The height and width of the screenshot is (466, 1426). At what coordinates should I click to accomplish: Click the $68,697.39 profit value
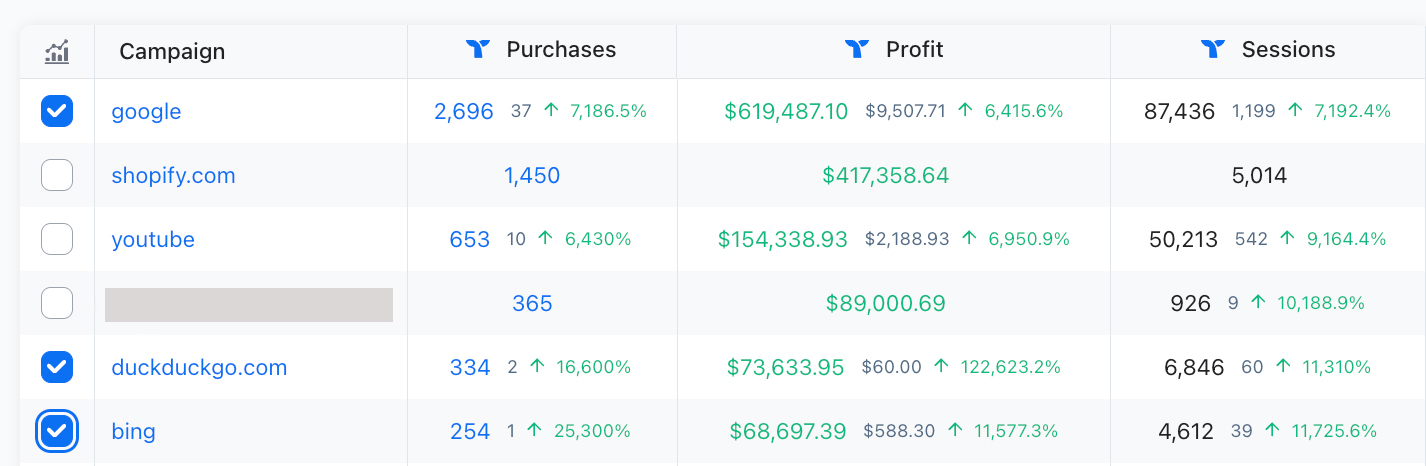click(788, 431)
